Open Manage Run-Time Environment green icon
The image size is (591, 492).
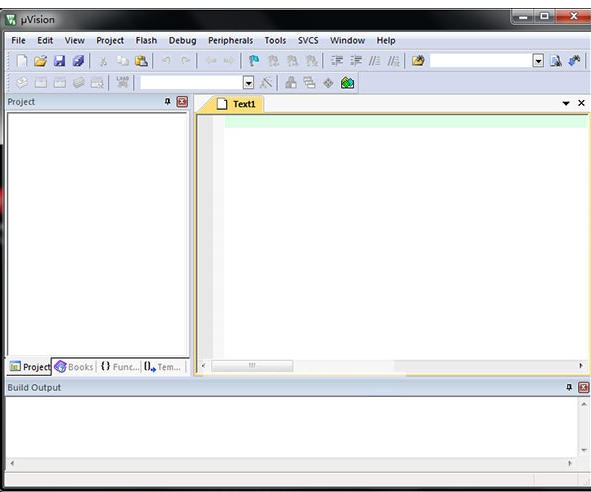click(x=348, y=83)
